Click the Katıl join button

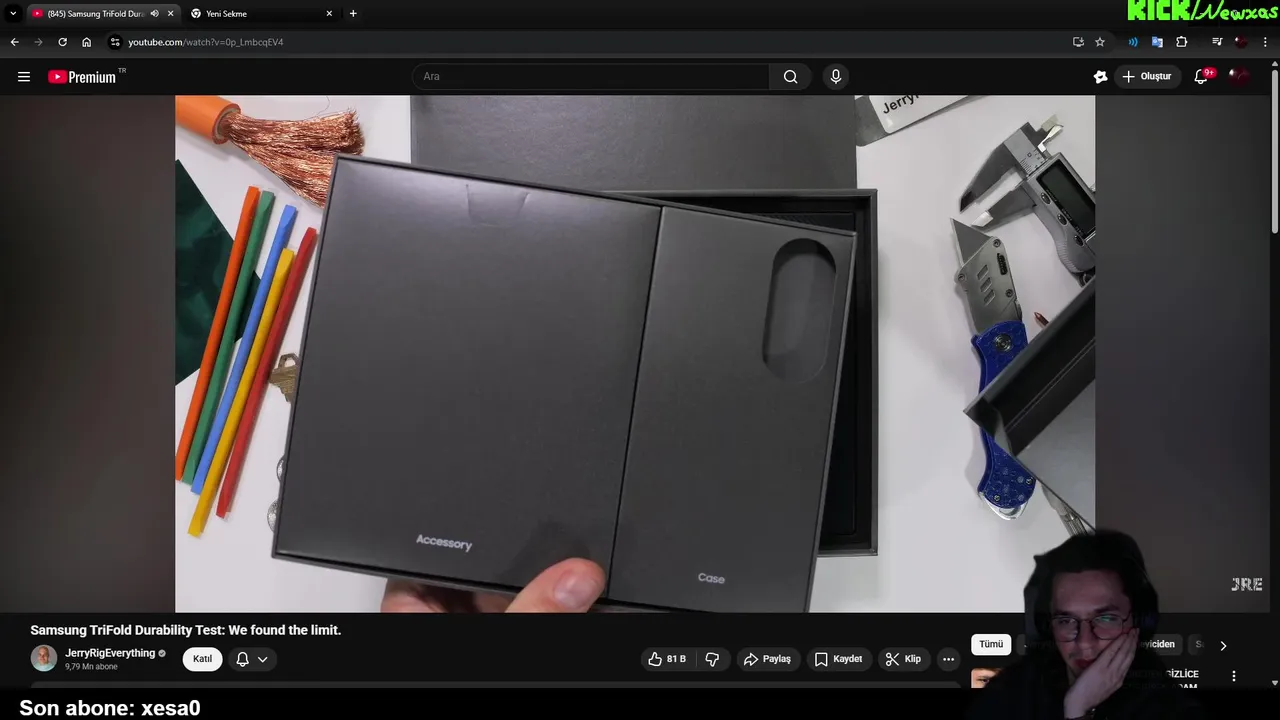[x=202, y=659]
